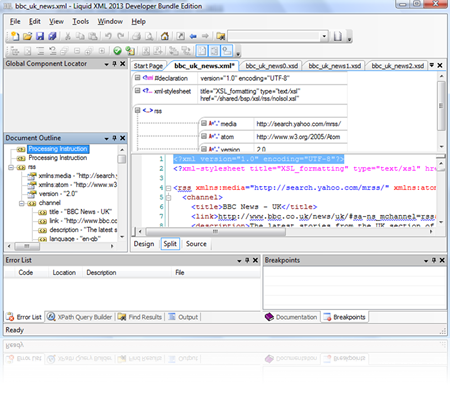Switch editor to Source view
Screen dimensions: 450x419
[196, 244]
